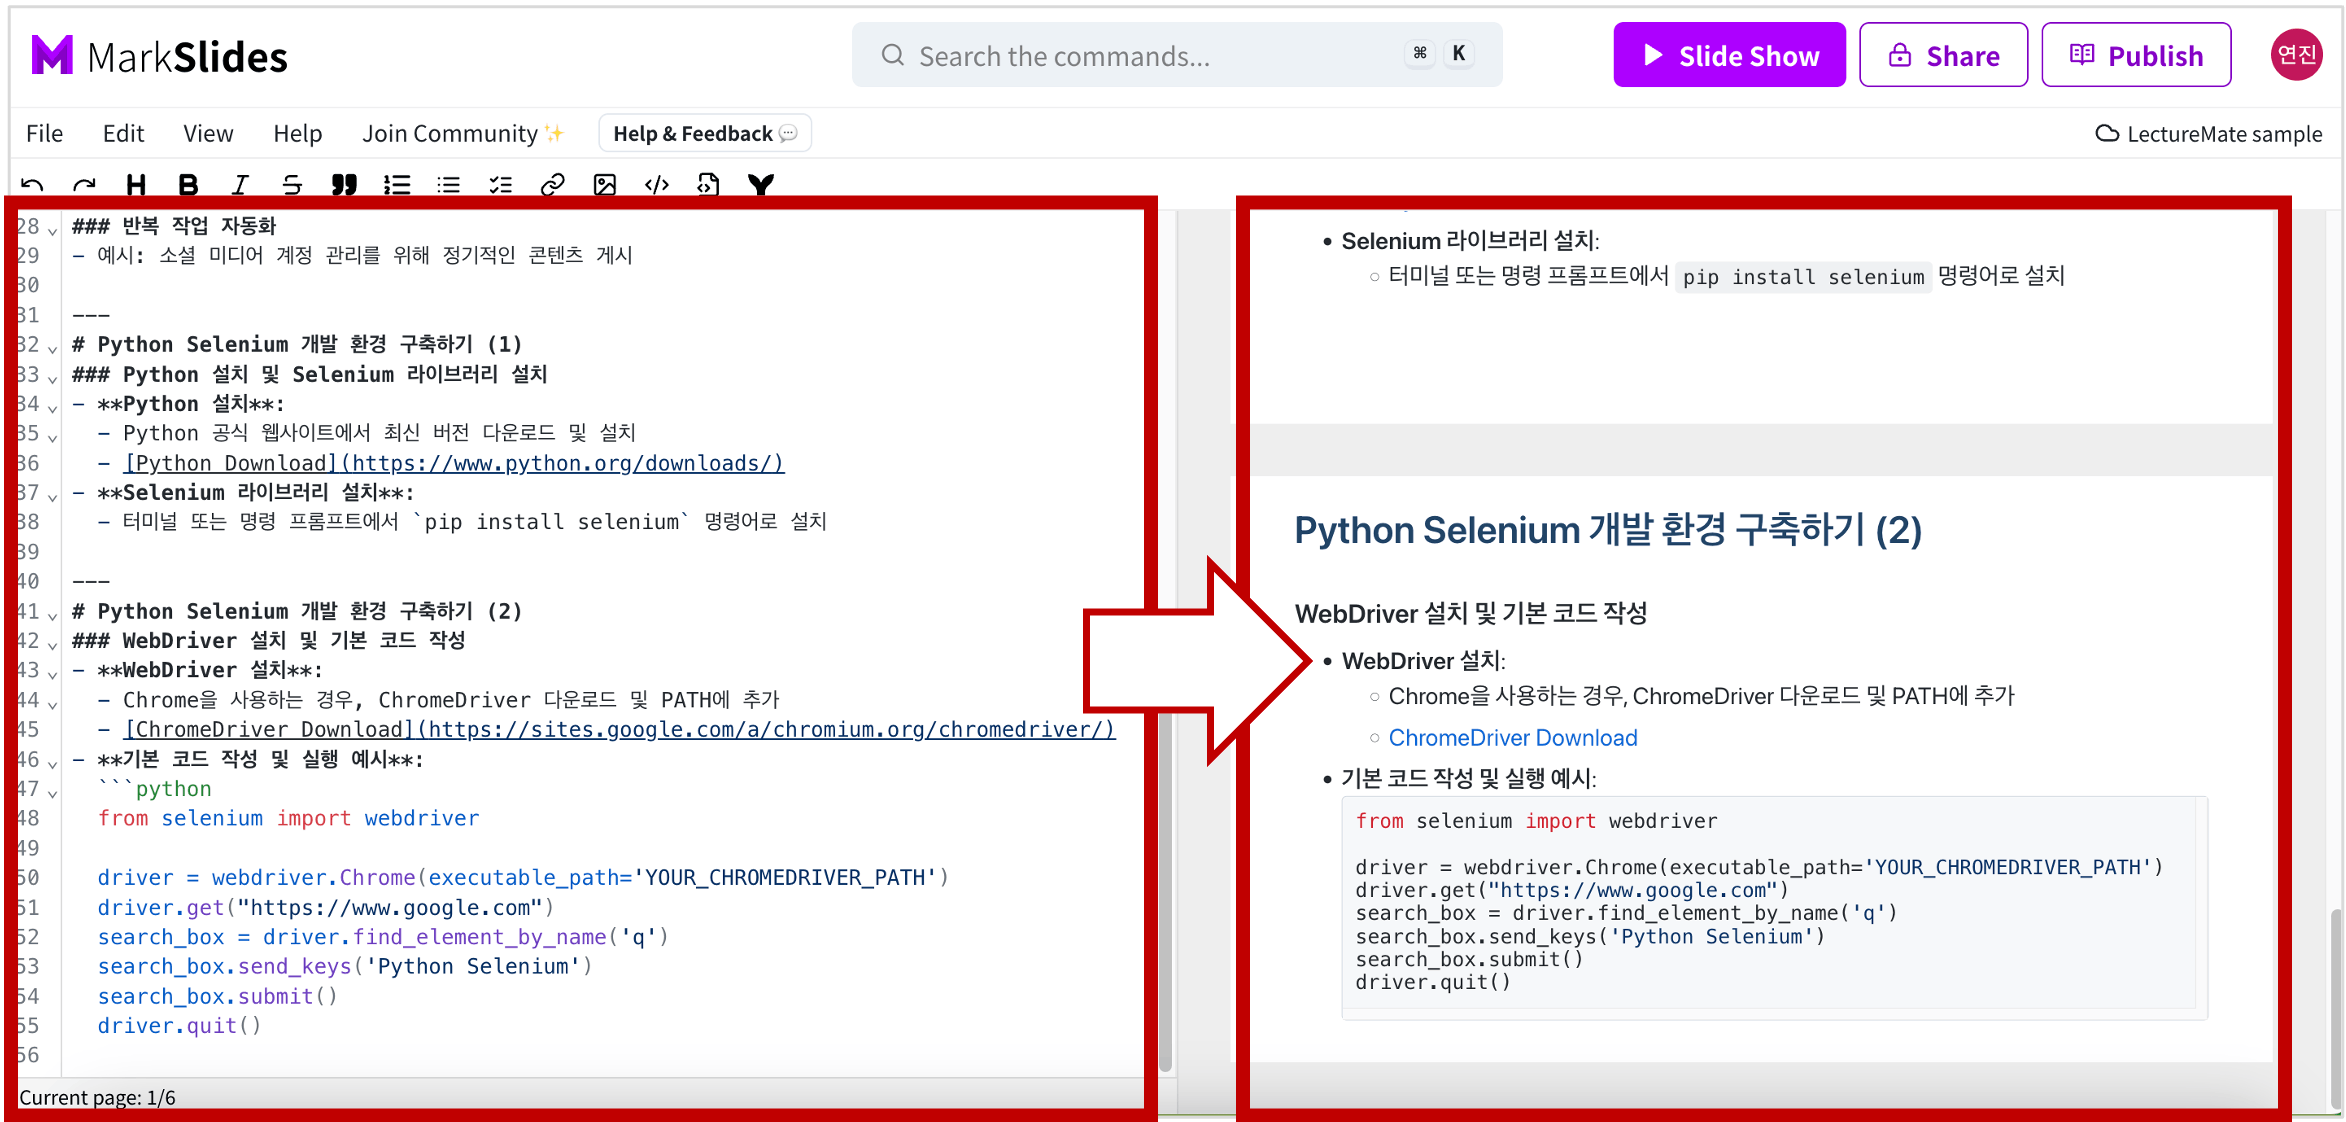Screen dimensions: 2346x1122
Task: Insert a heading with H icon
Action: pyautogui.click(x=136, y=185)
